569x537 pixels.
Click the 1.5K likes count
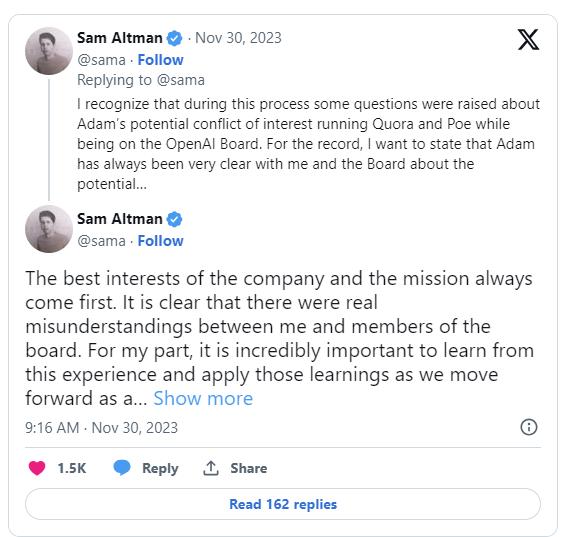click(x=71, y=468)
